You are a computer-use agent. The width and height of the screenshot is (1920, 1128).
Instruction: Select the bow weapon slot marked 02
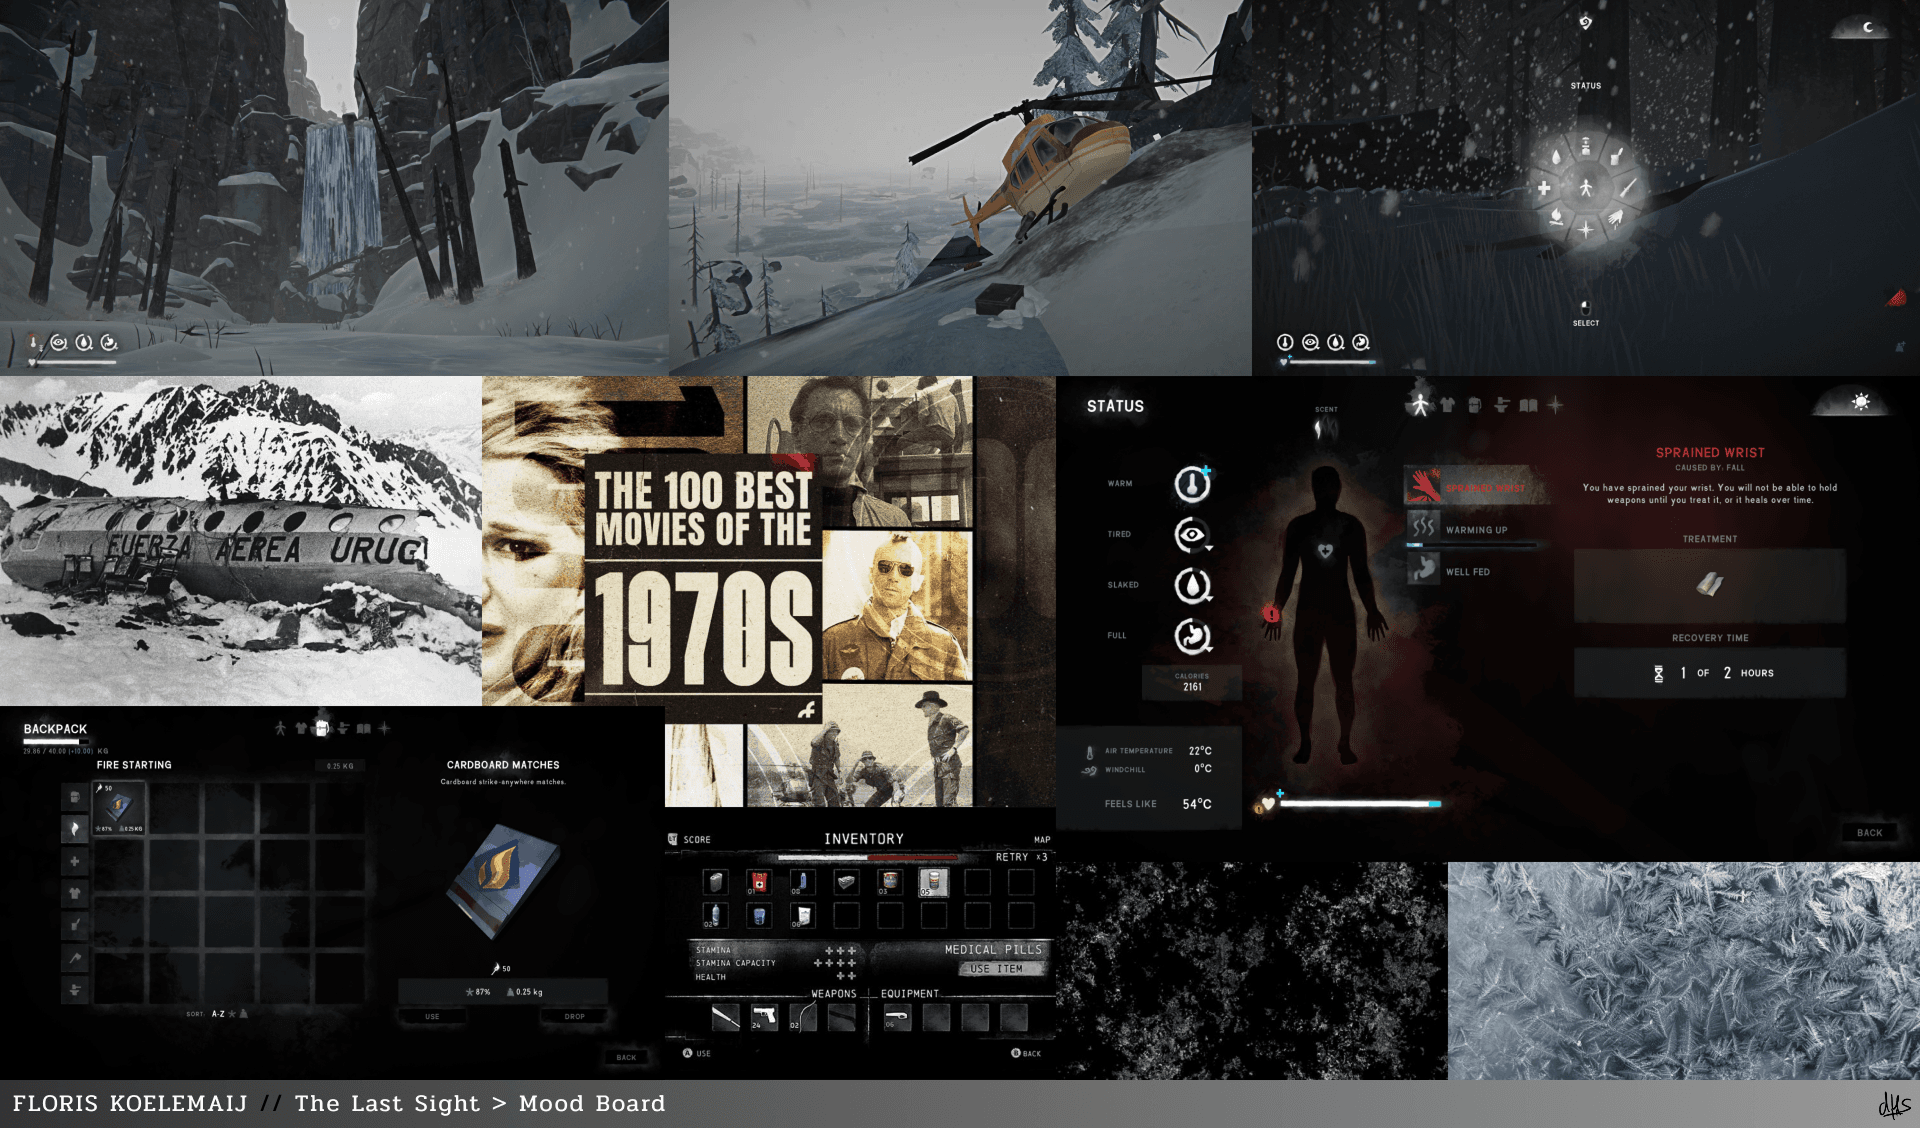pyautogui.click(x=803, y=1017)
